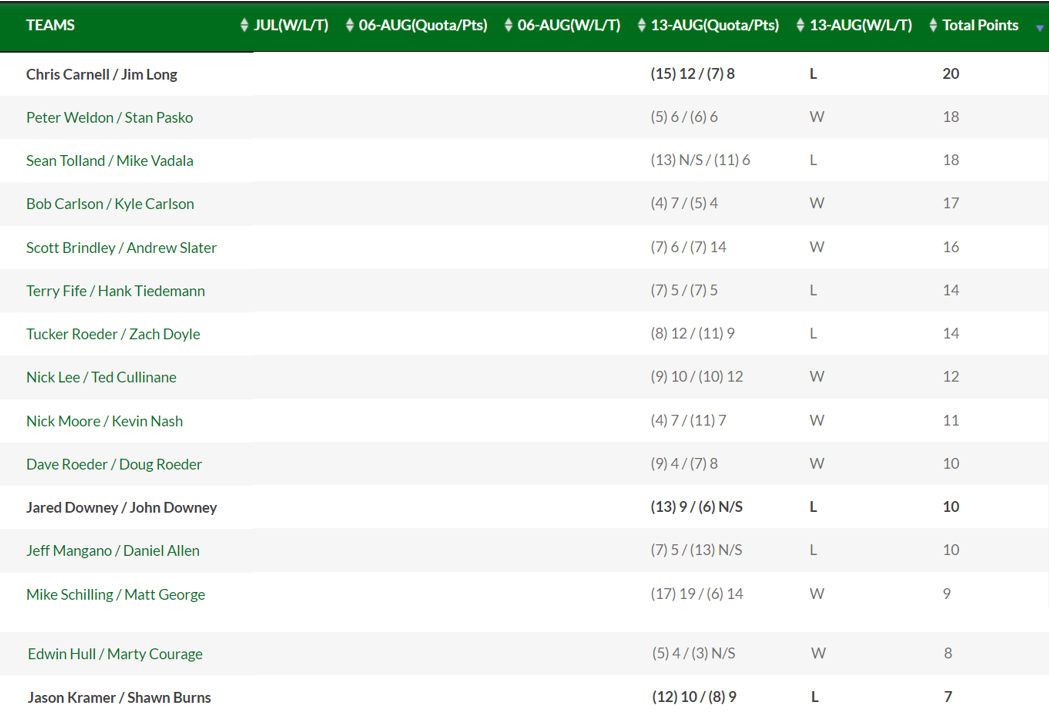Sort by Total Points header text

point(980,25)
